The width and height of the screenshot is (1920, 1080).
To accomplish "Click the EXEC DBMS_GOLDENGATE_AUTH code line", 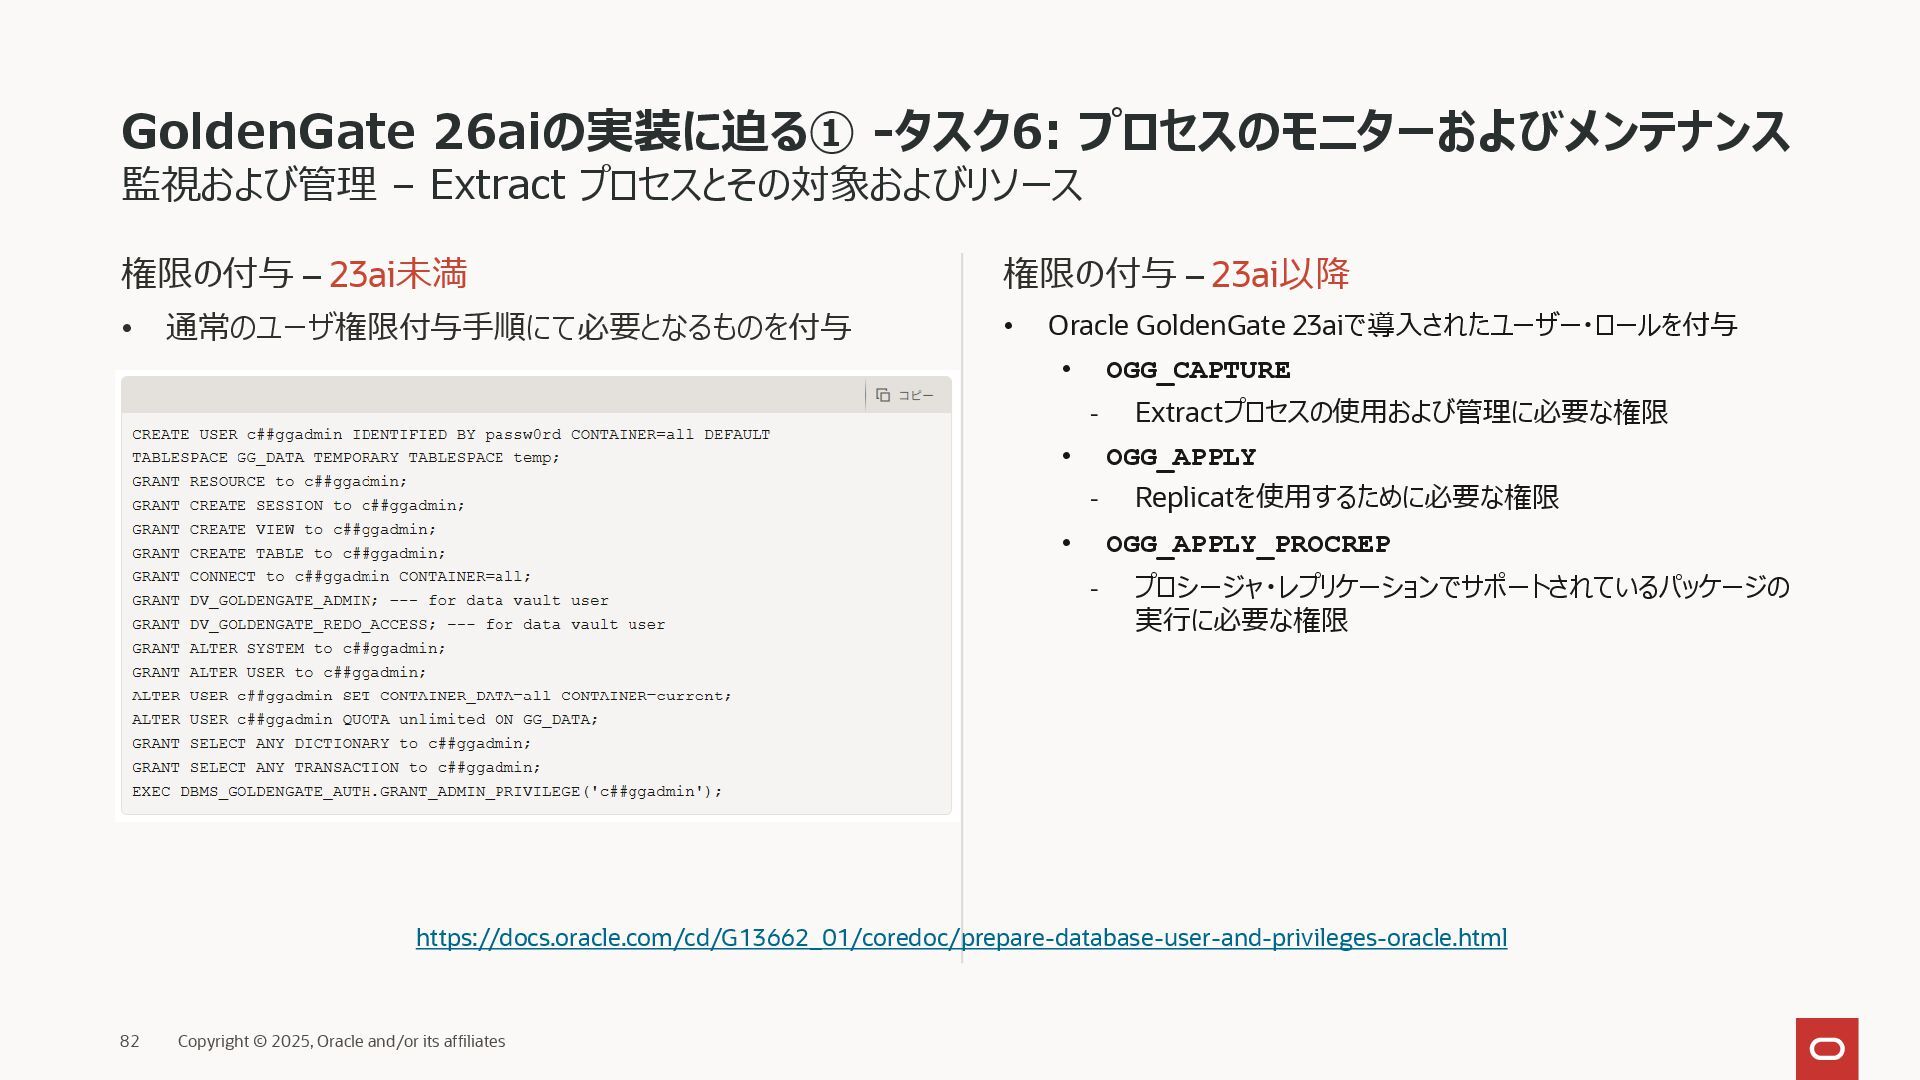I will point(426,791).
